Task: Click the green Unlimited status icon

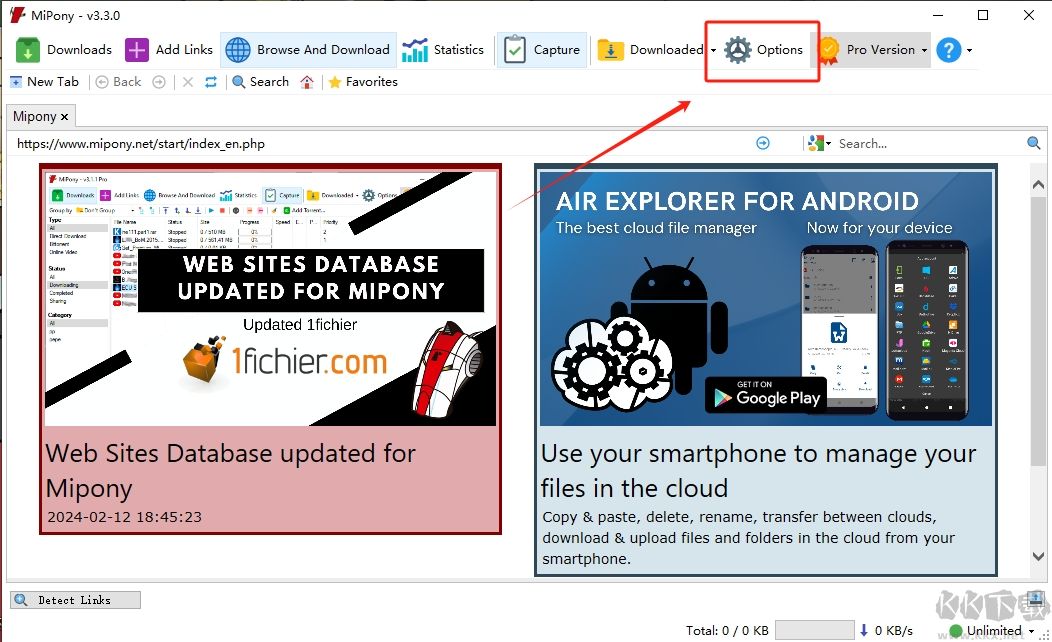Action: coord(956,631)
